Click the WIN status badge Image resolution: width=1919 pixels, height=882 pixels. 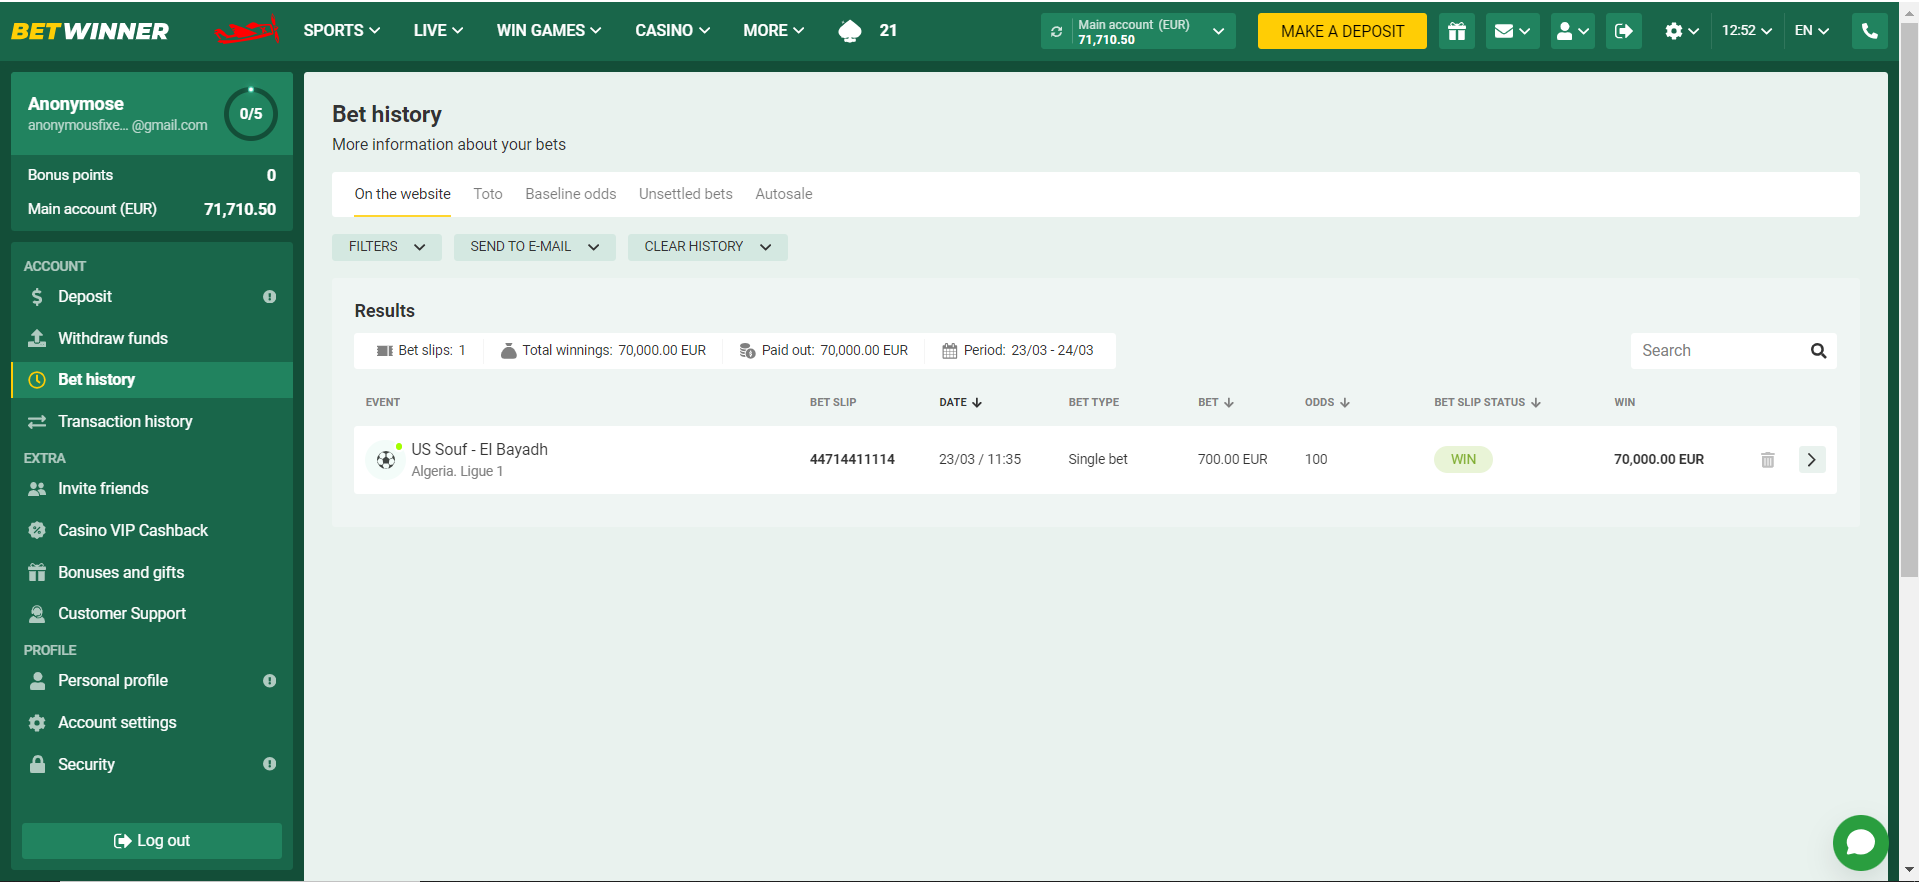point(1463,460)
